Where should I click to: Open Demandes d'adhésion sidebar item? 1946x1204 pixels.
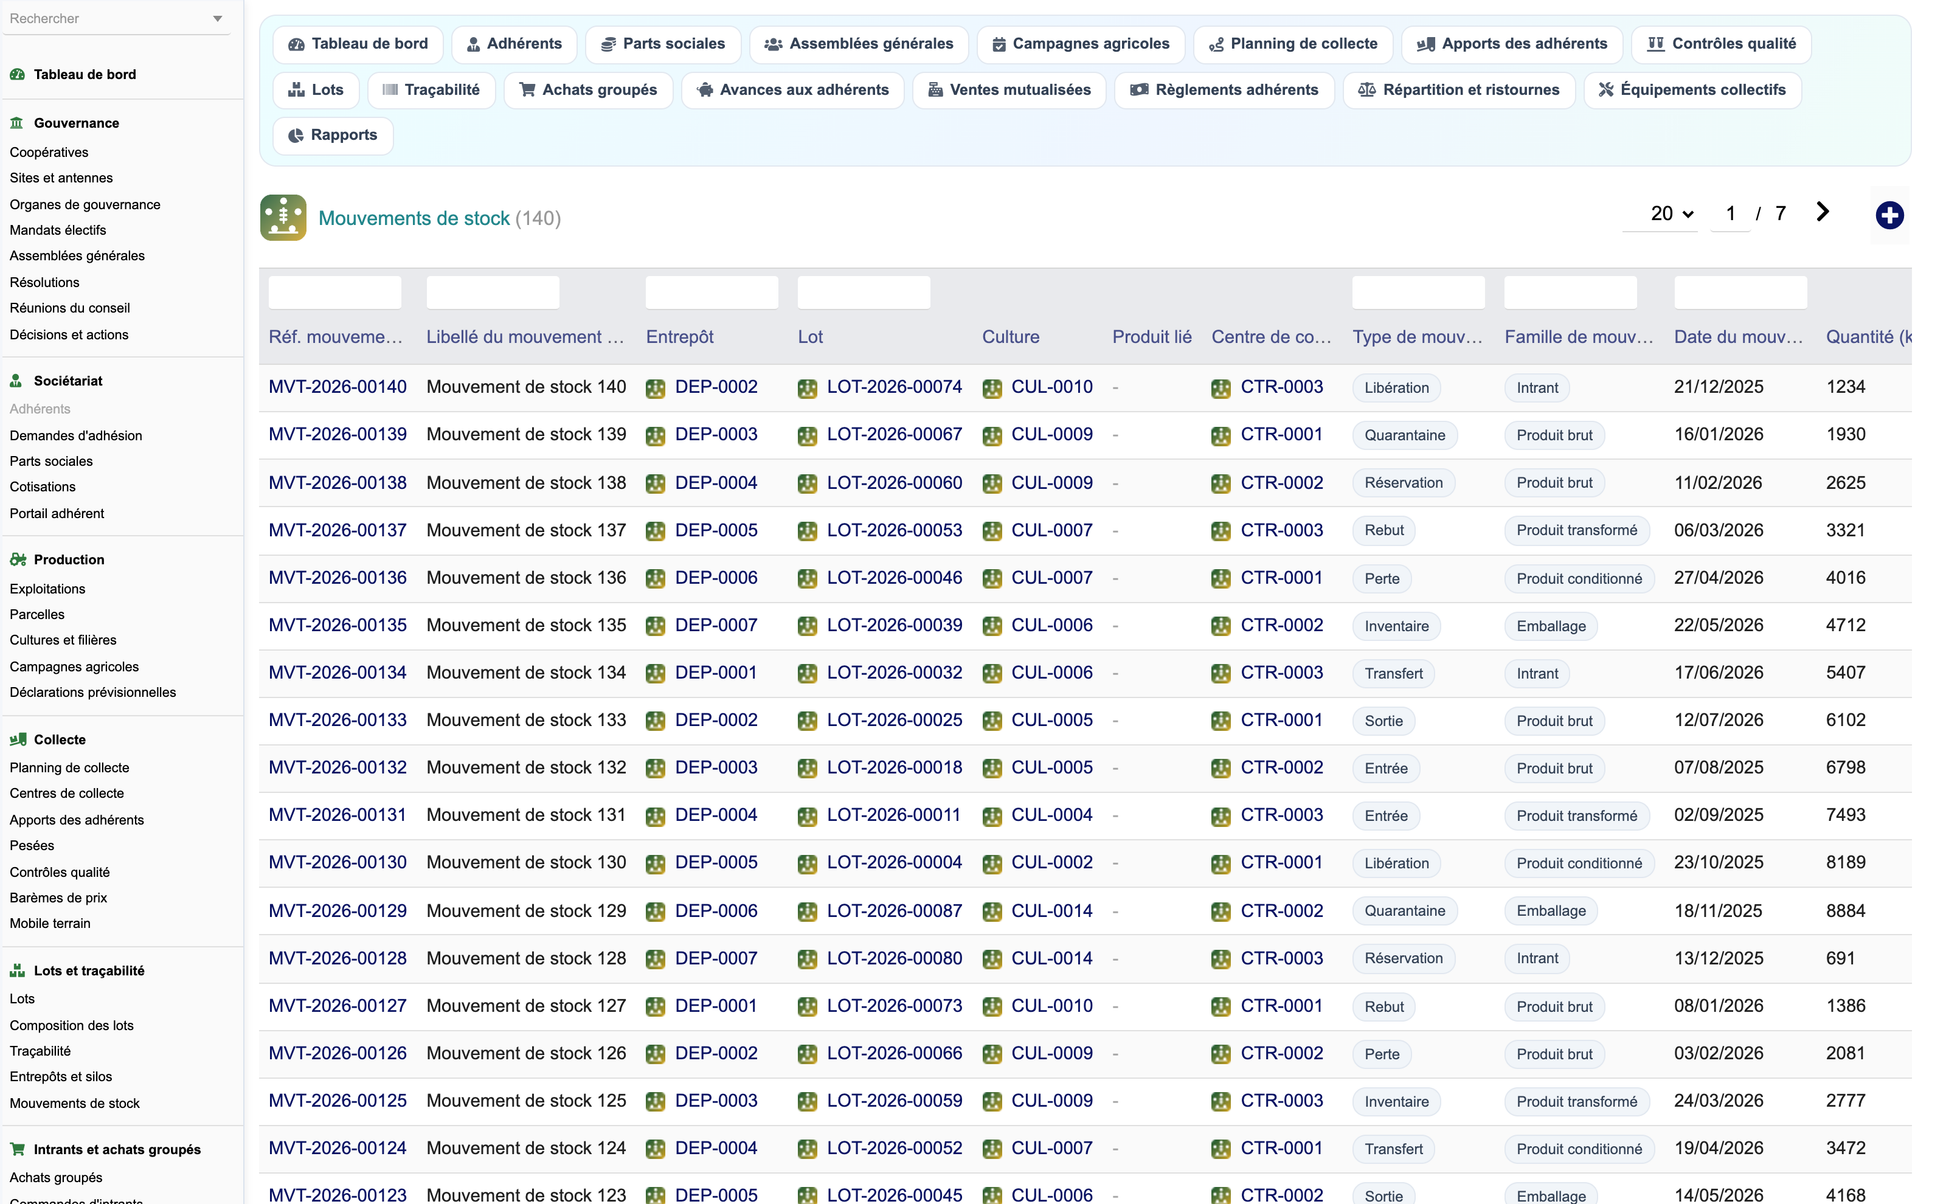(x=76, y=436)
